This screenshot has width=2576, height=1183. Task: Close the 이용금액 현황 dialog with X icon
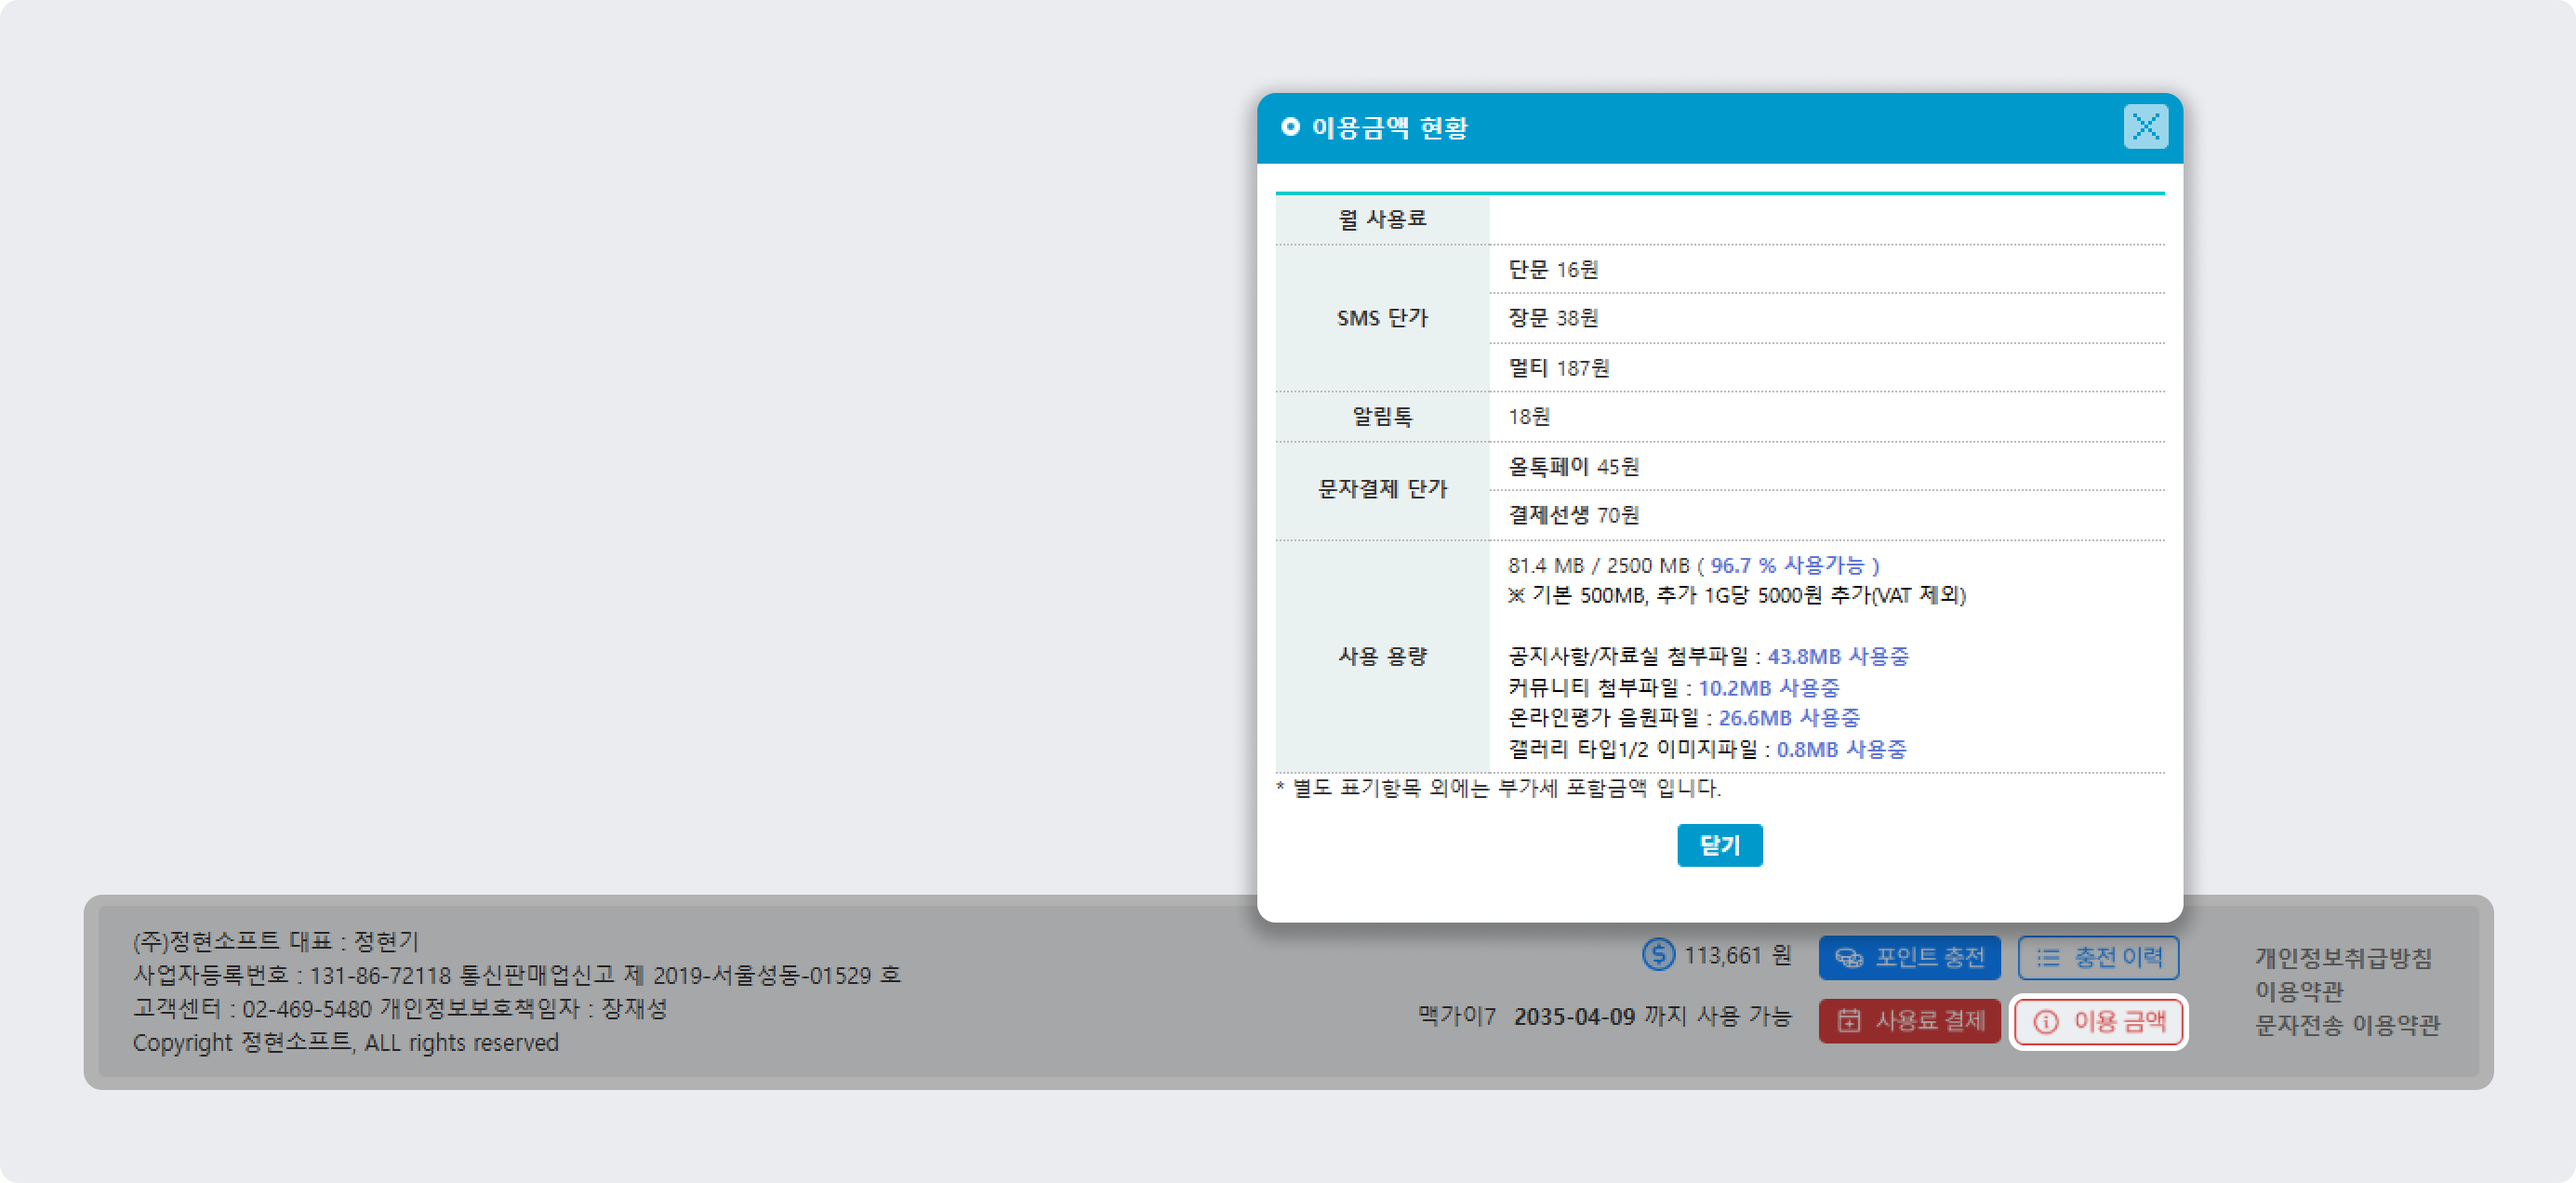(2145, 127)
